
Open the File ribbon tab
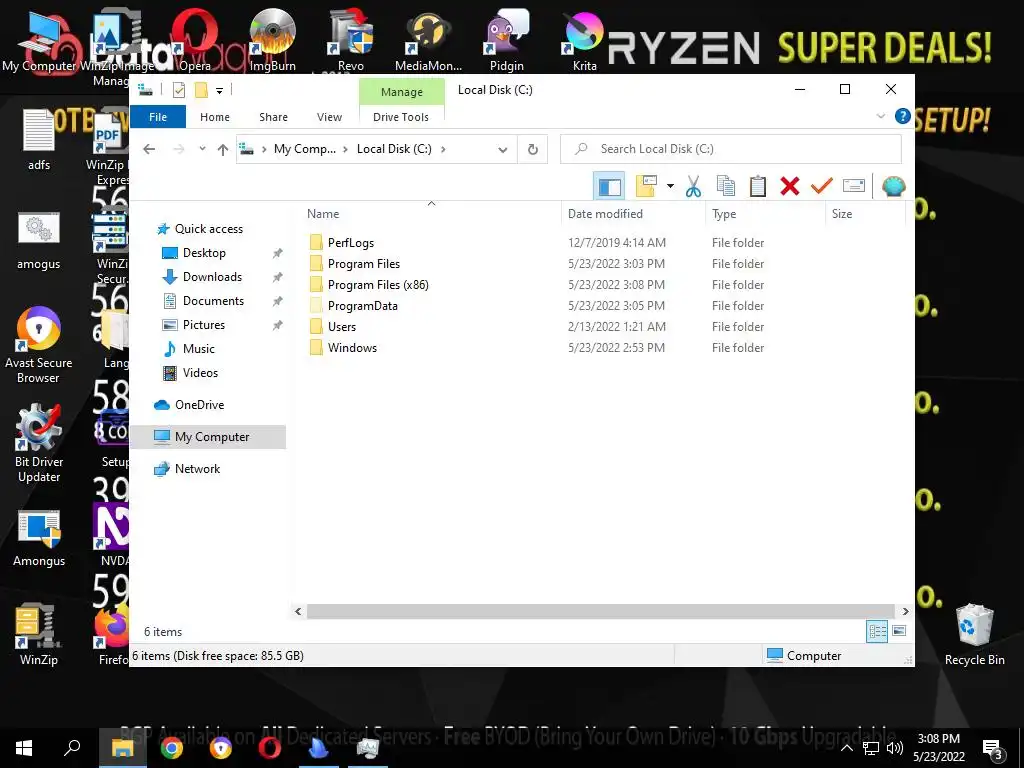pos(158,117)
